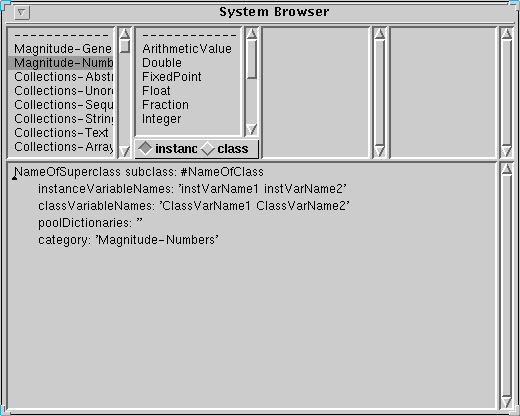Click code pane scroll up arrow
Viewport: 520px width, 416px height.
tap(507, 169)
